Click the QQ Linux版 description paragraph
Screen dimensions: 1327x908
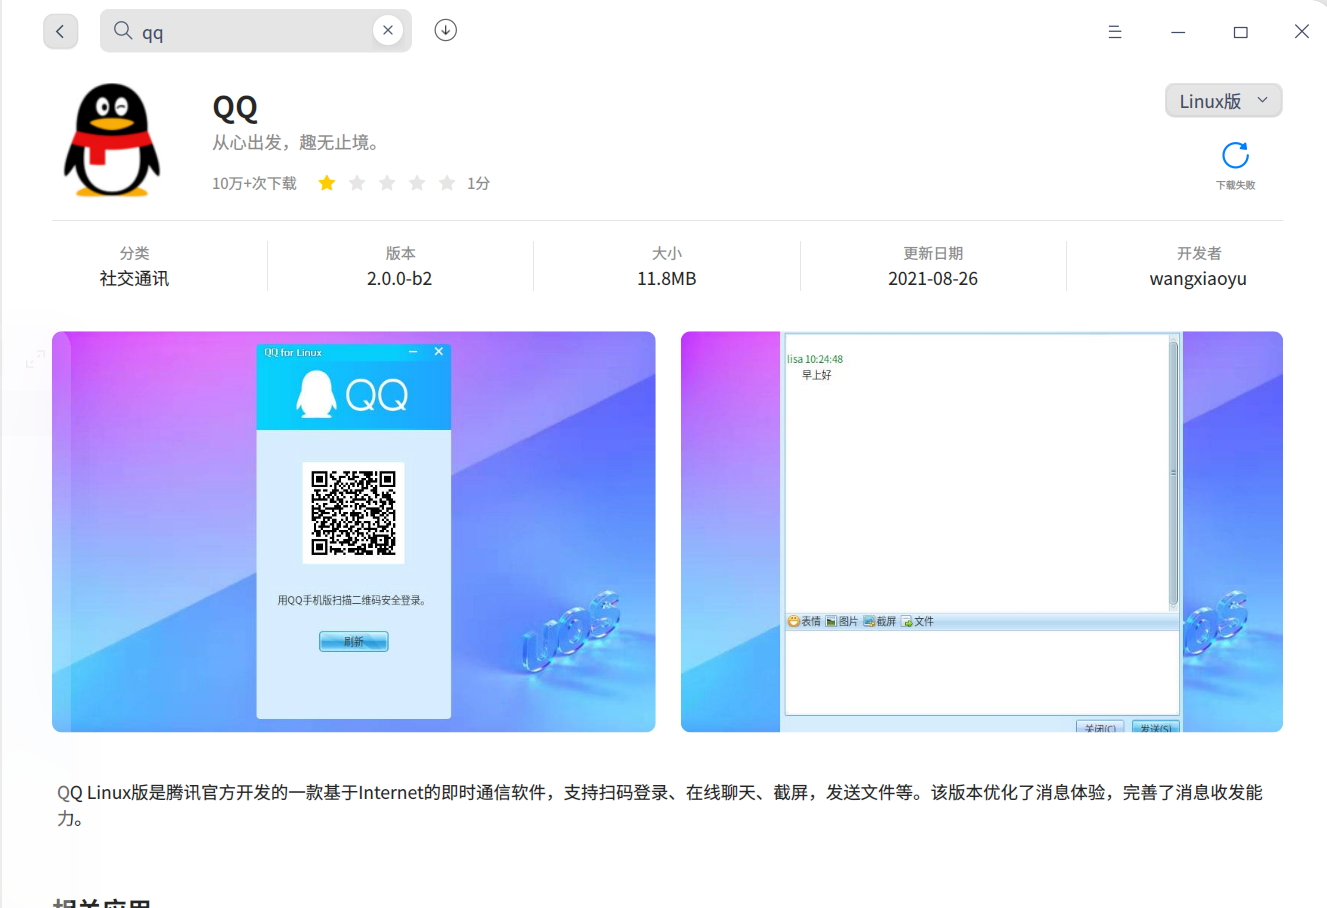(660, 805)
